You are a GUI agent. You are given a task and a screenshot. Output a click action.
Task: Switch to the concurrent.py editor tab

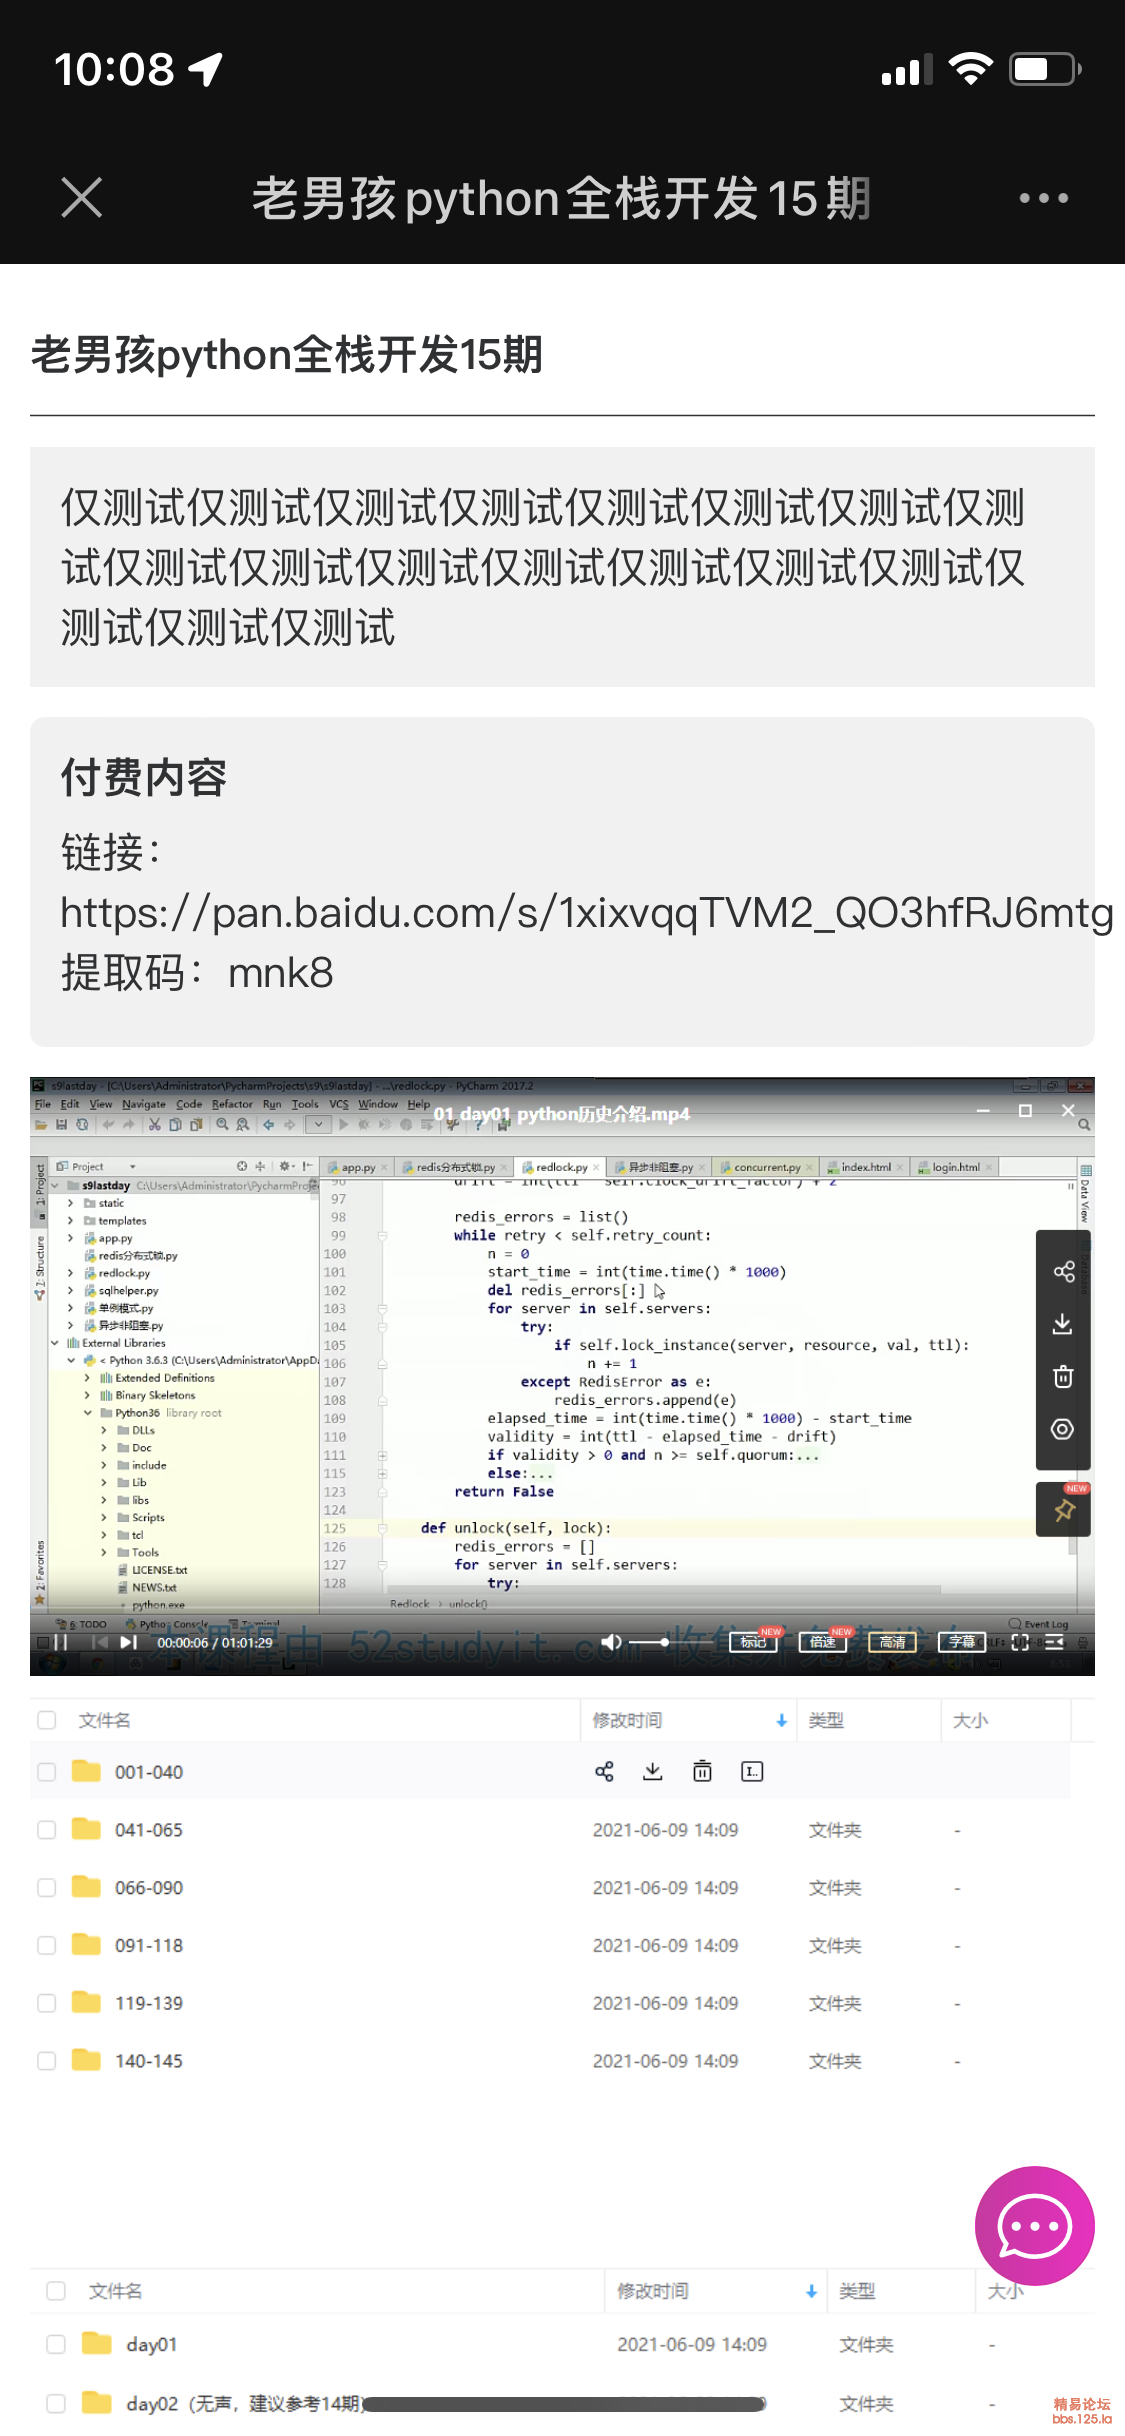tap(766, 1167)
